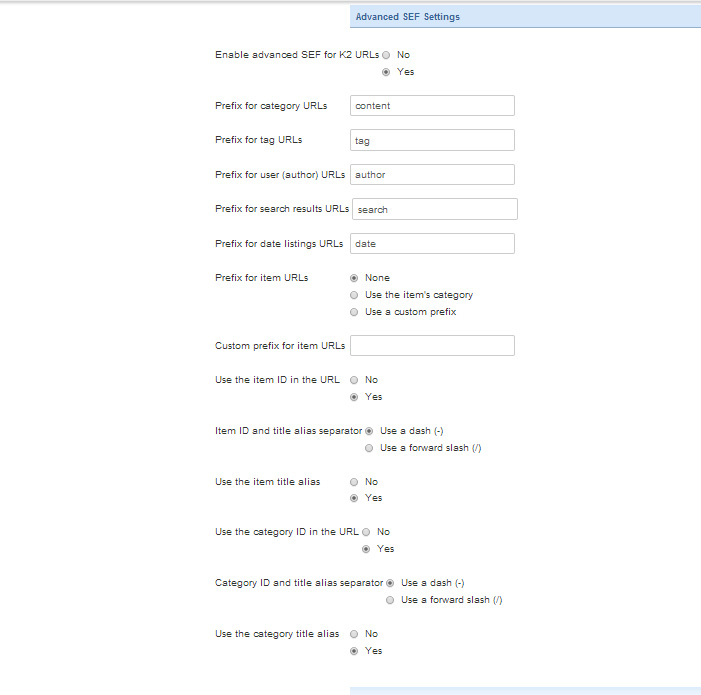
Task: Click the Prefix for category URLs field
Action: [x=432, y=105]
